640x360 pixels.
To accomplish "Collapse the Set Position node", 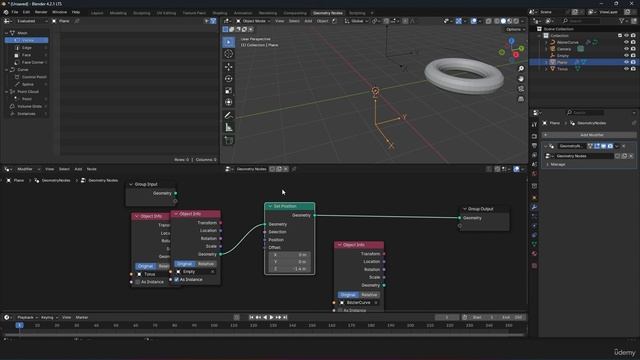I will [270, 207].
